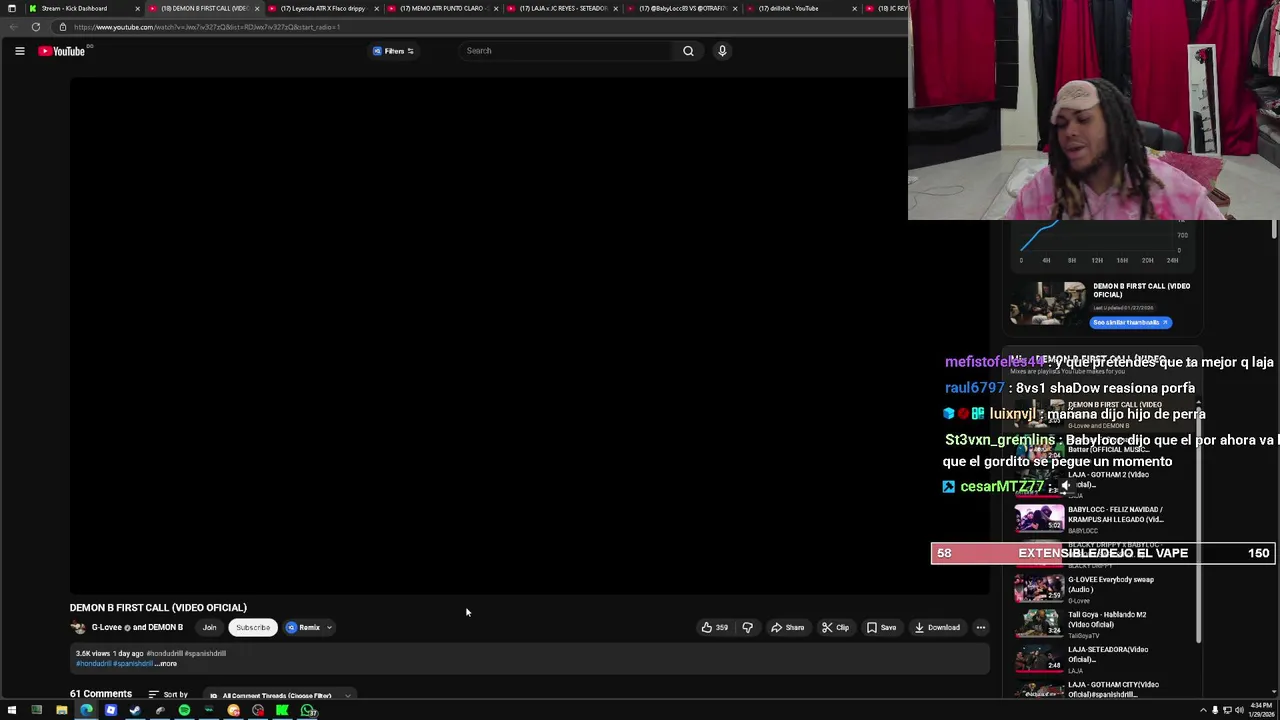
Task: Play LAJA - GOTHAM CITY video
Action: [1039, 691]
